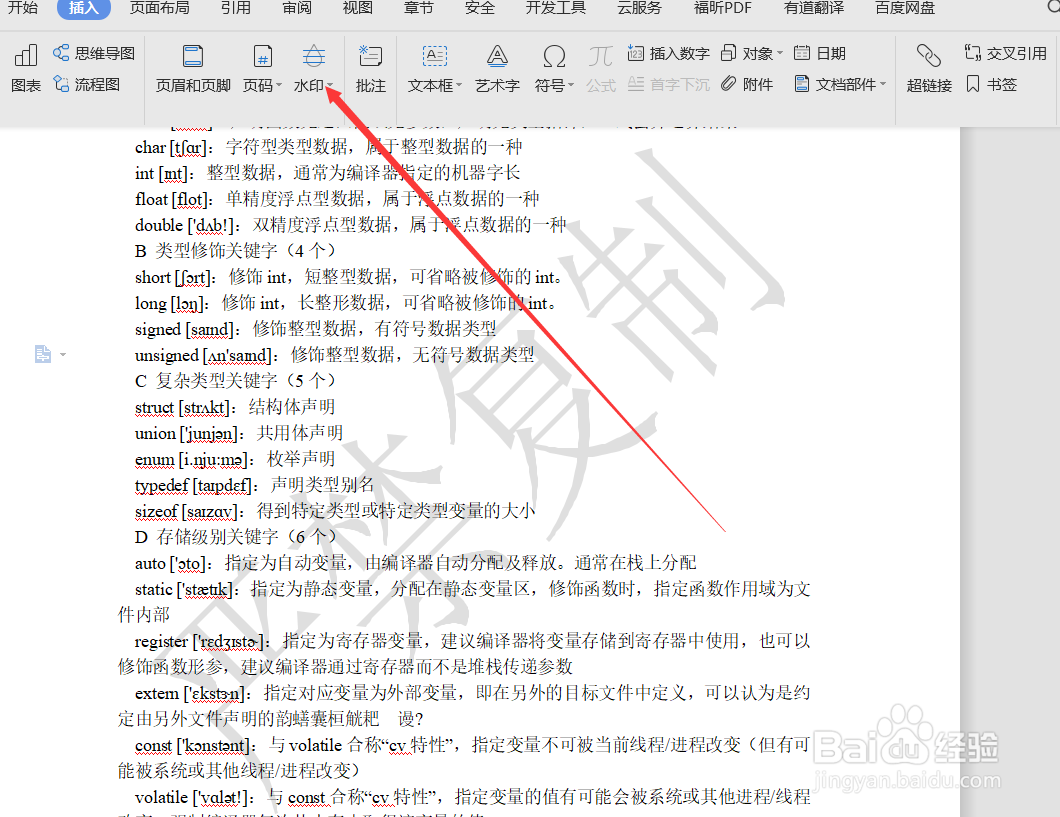Insert WordArt using the 艺术字 icon

(497, 70)
